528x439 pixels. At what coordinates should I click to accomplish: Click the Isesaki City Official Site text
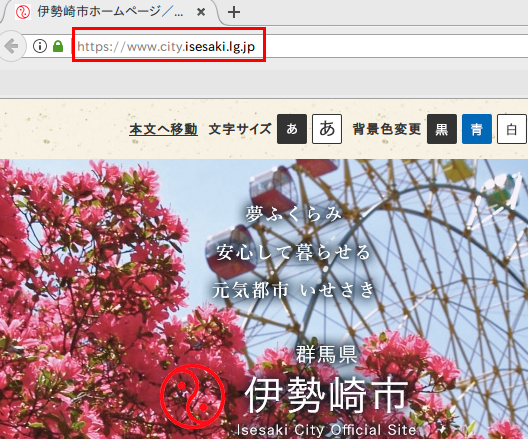click(x=327, y=430)
